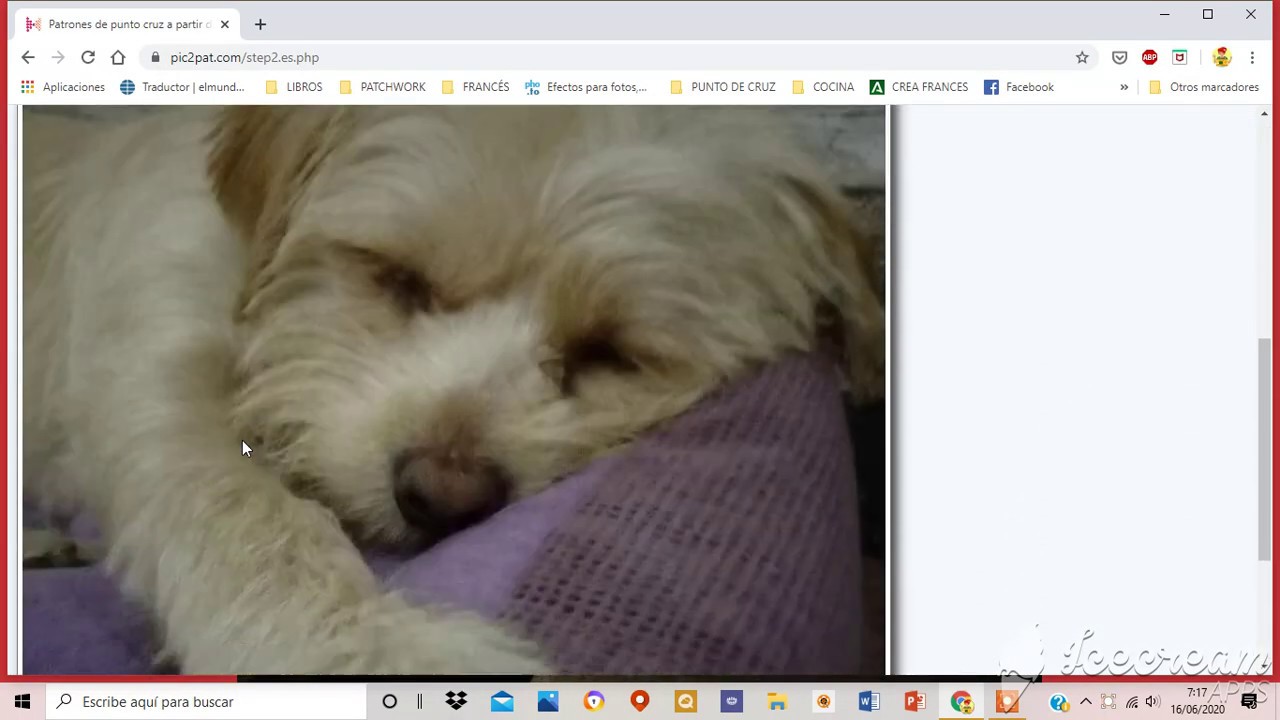Click the page vertical scrollbar thumb

point(1265,449)
